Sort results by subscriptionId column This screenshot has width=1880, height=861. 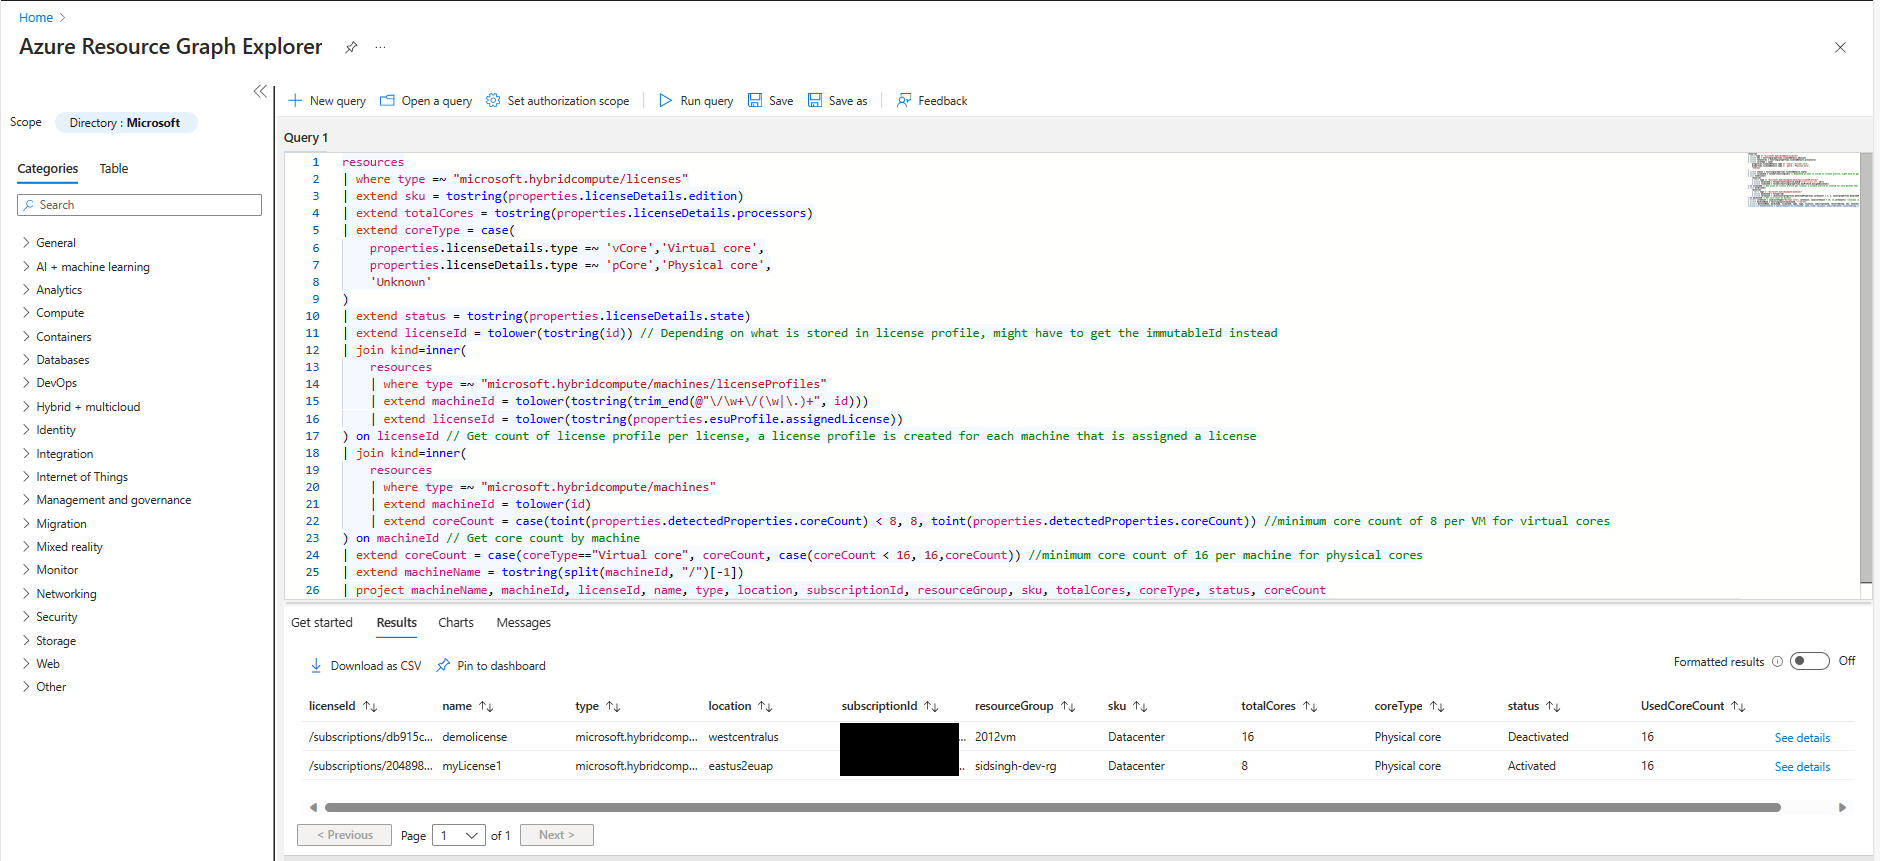pos(931,706)
